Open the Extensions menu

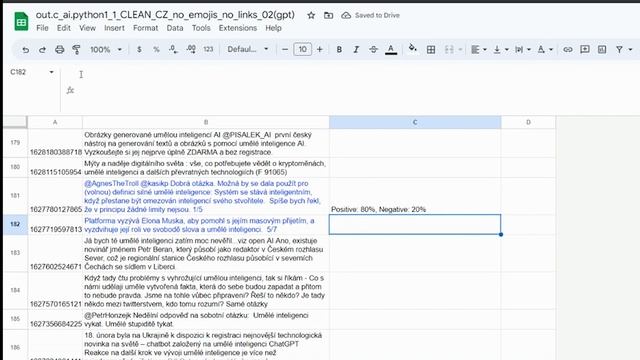point(238,28)
